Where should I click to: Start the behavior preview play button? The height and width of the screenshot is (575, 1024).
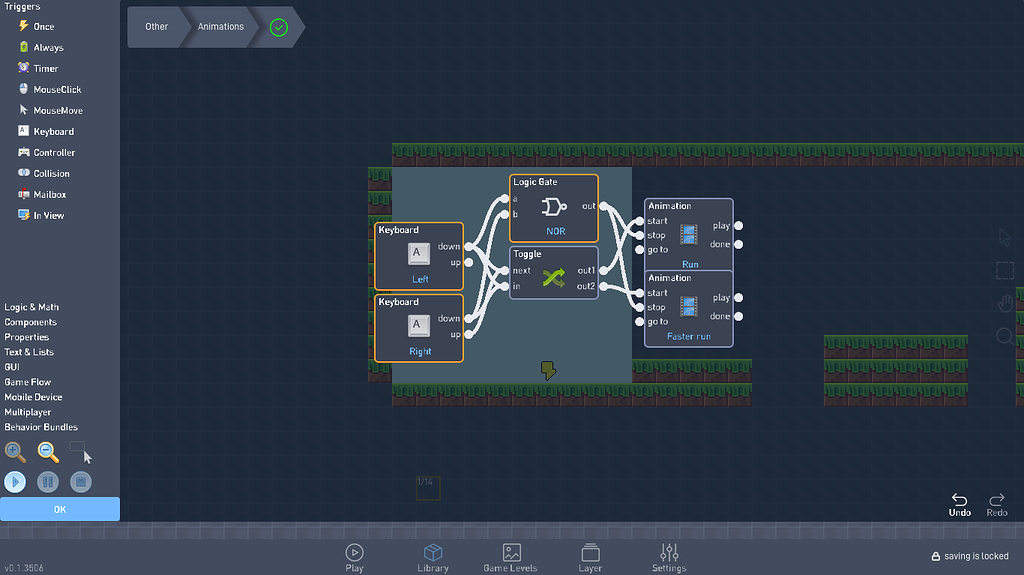(15, 482)
